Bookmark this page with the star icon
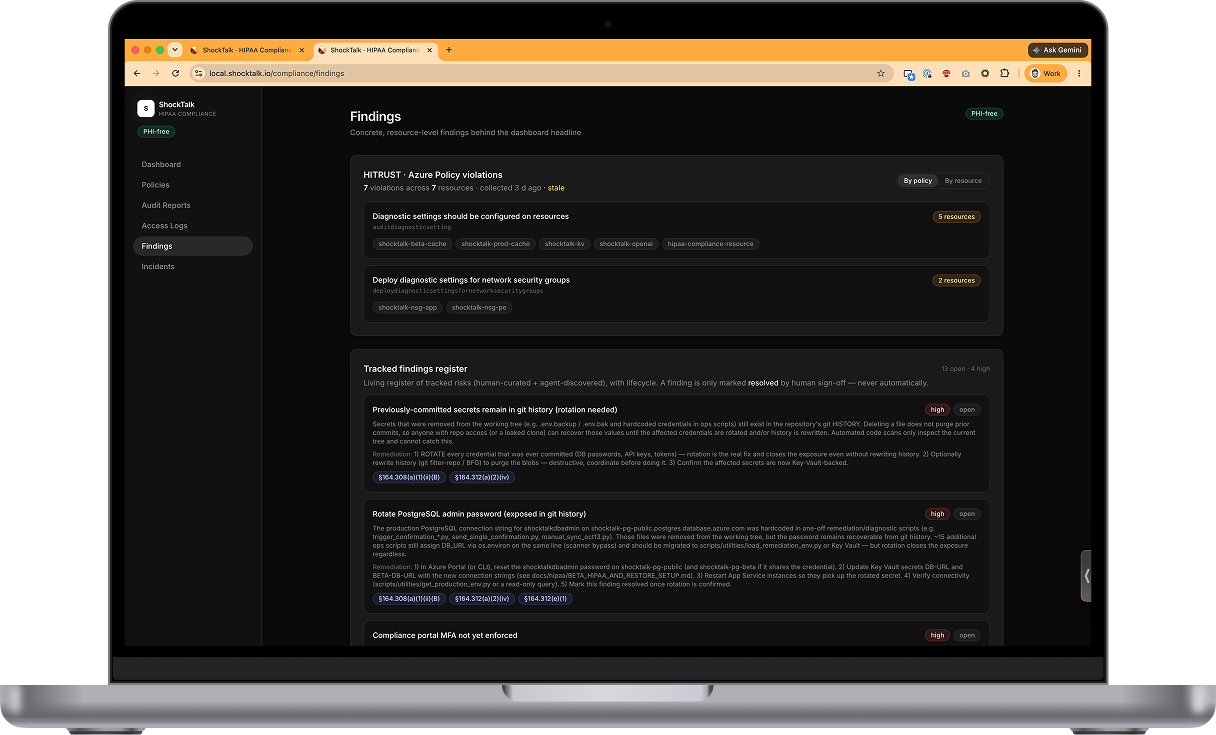 click(x=881, y=73)
